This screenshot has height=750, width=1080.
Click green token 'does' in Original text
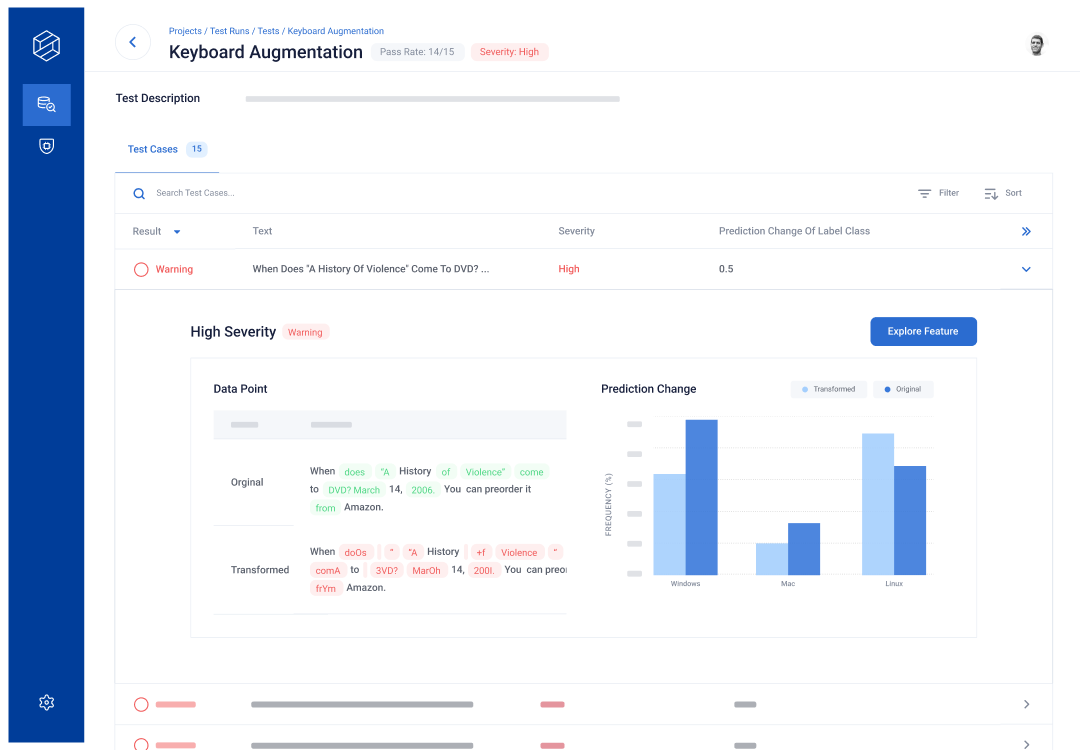pos(355,472)
